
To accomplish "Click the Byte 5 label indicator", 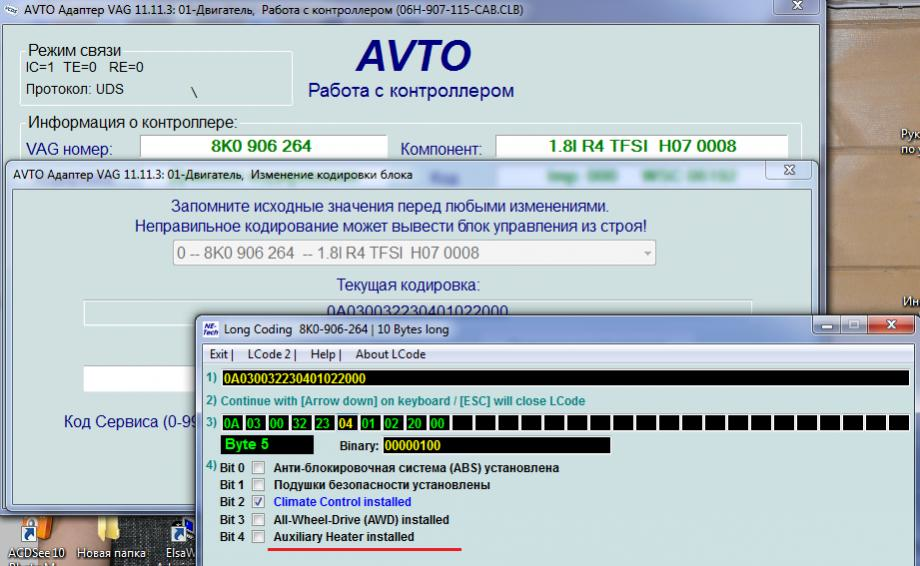I will click(x=267, y=445).
